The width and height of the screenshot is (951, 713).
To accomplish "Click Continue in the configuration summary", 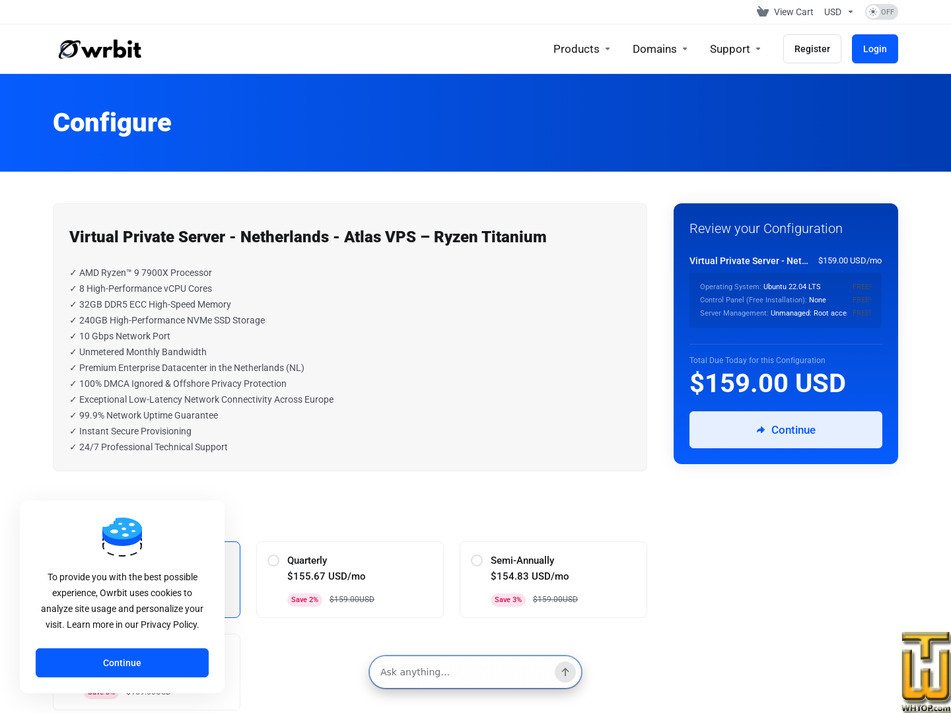I will click(785, 430).
